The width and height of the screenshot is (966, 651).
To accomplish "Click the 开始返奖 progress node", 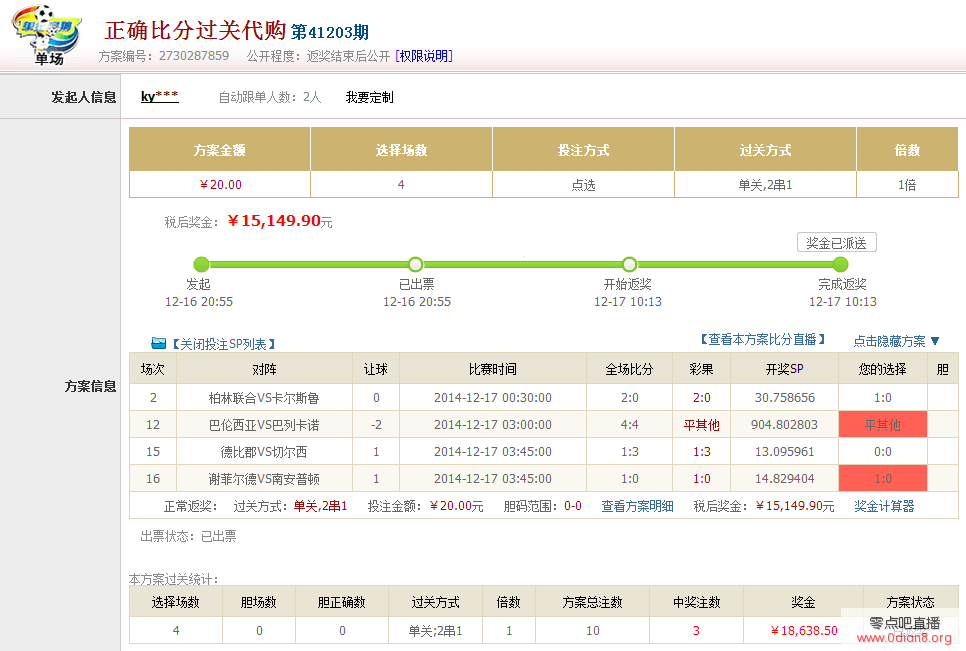I will (629, 264).
